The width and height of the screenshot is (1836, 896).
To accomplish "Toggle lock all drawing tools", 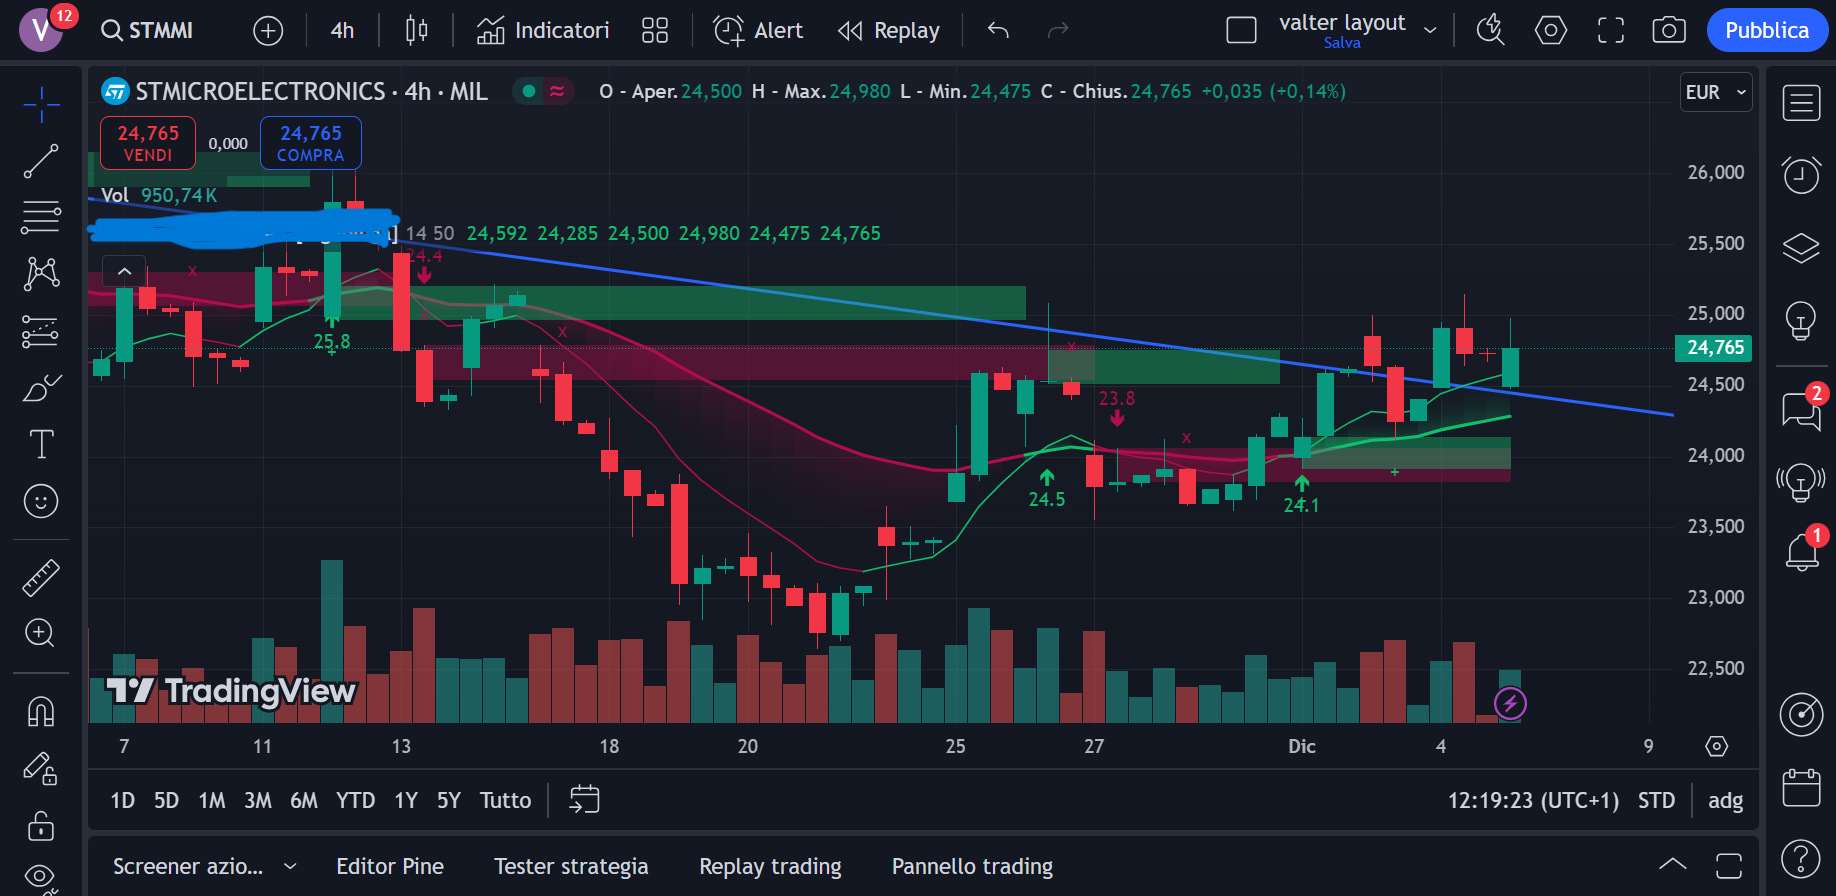I will (x=41, y=826).
